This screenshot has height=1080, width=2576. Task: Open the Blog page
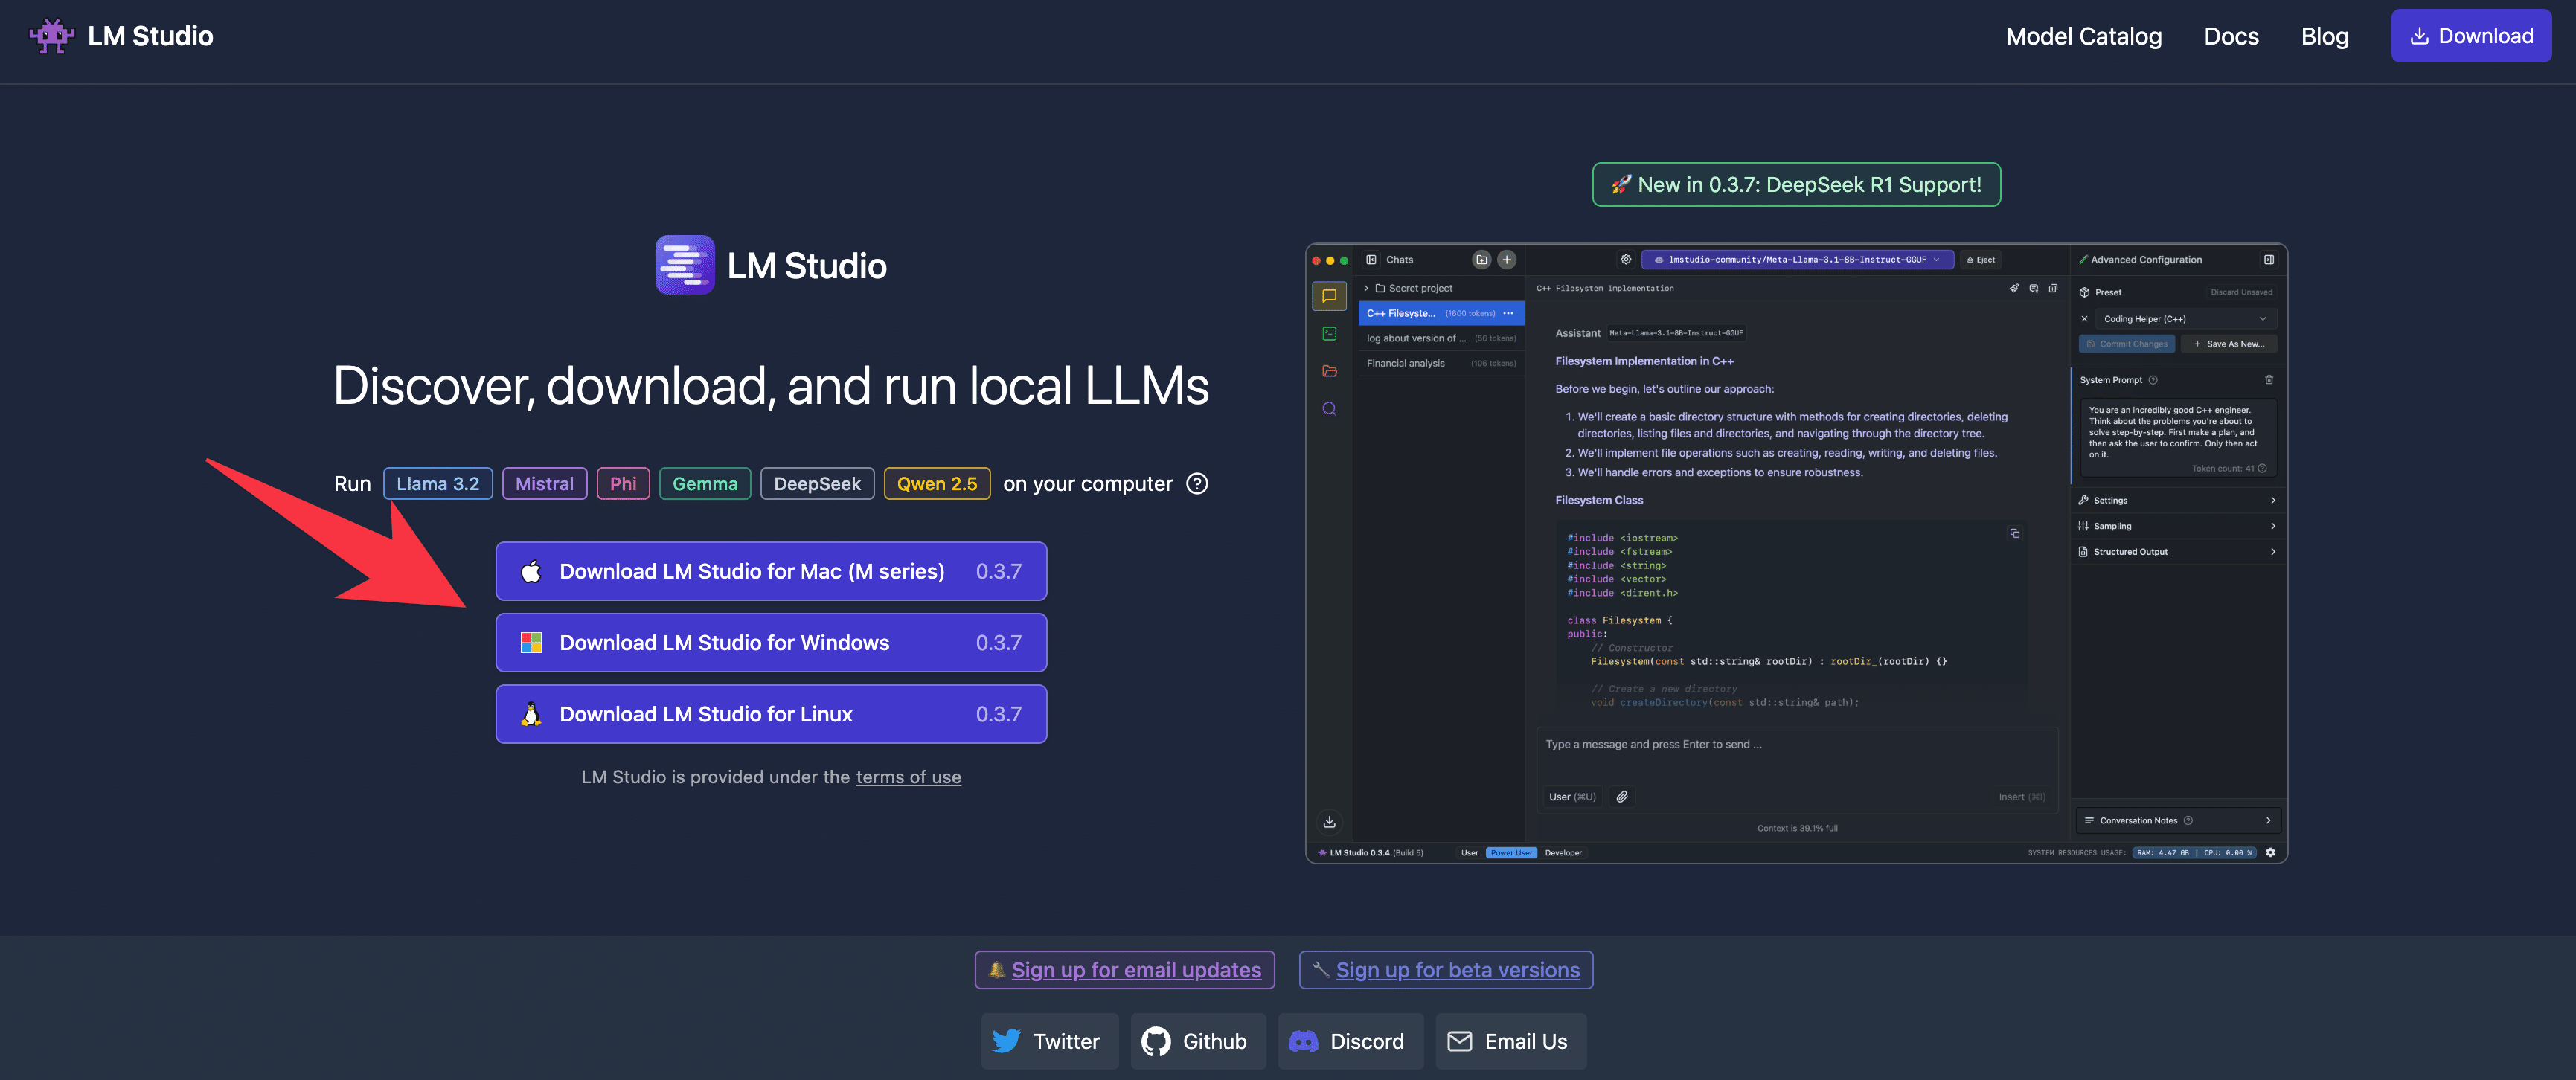2324,36
